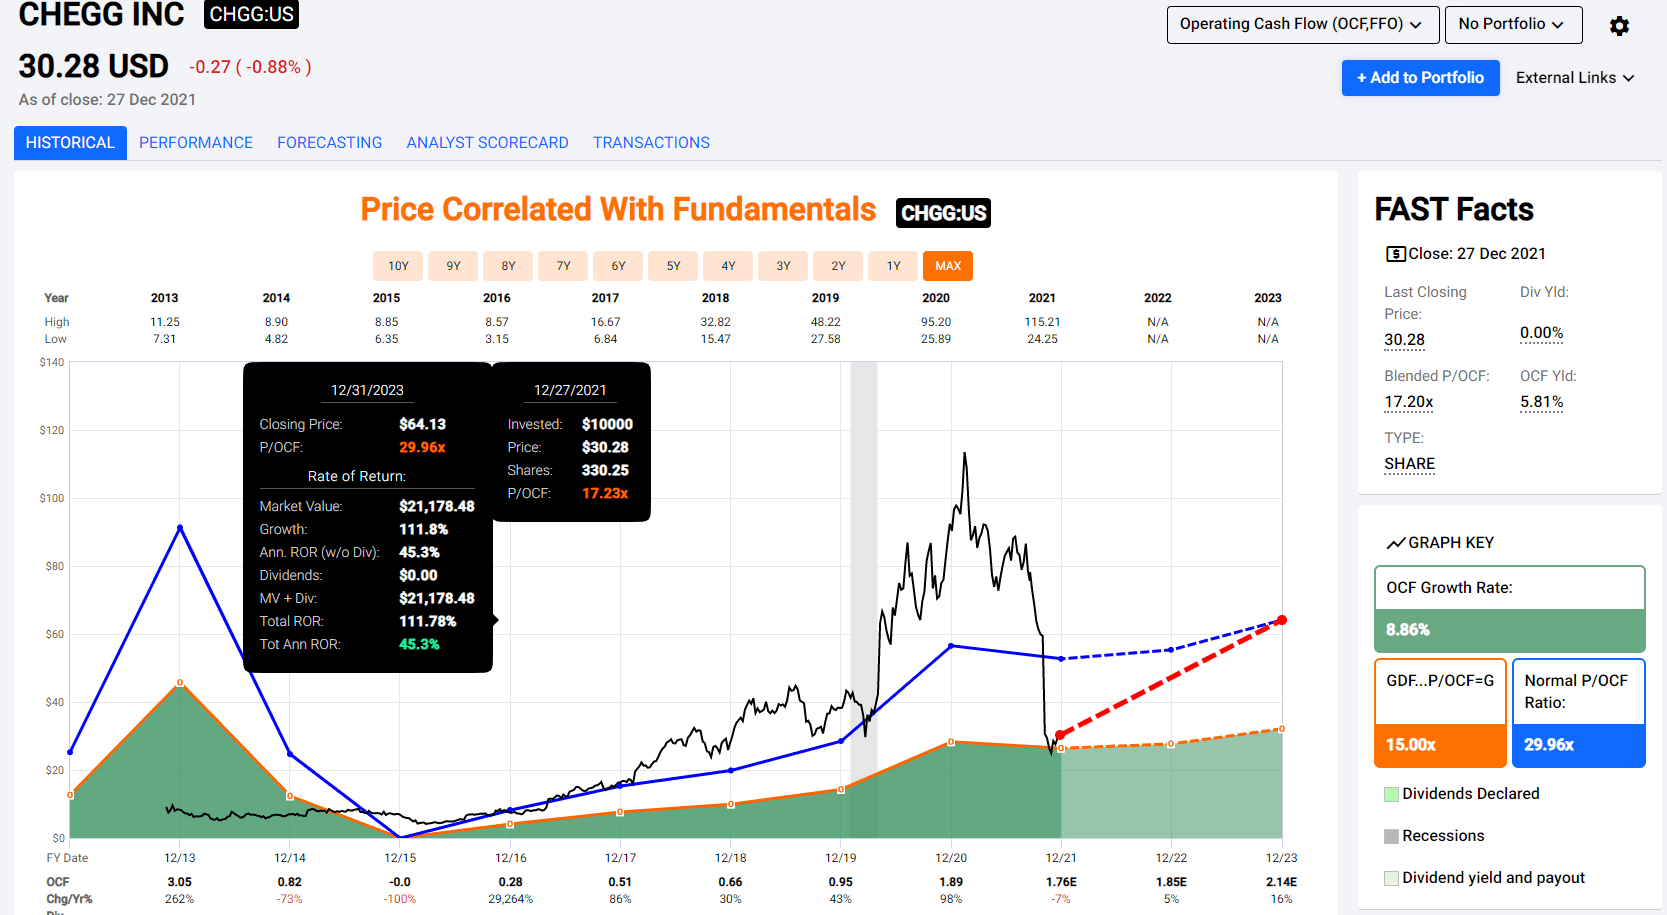1667x915 pixels.
Task: Select the MAX time range
Action: click(x=948, y=266)
